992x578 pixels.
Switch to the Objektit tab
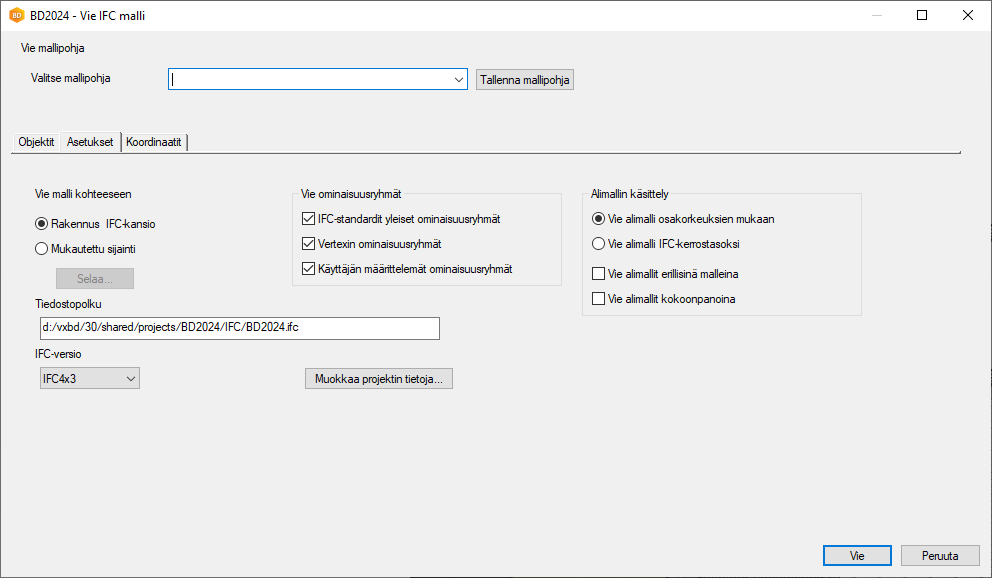click(36, 142)
